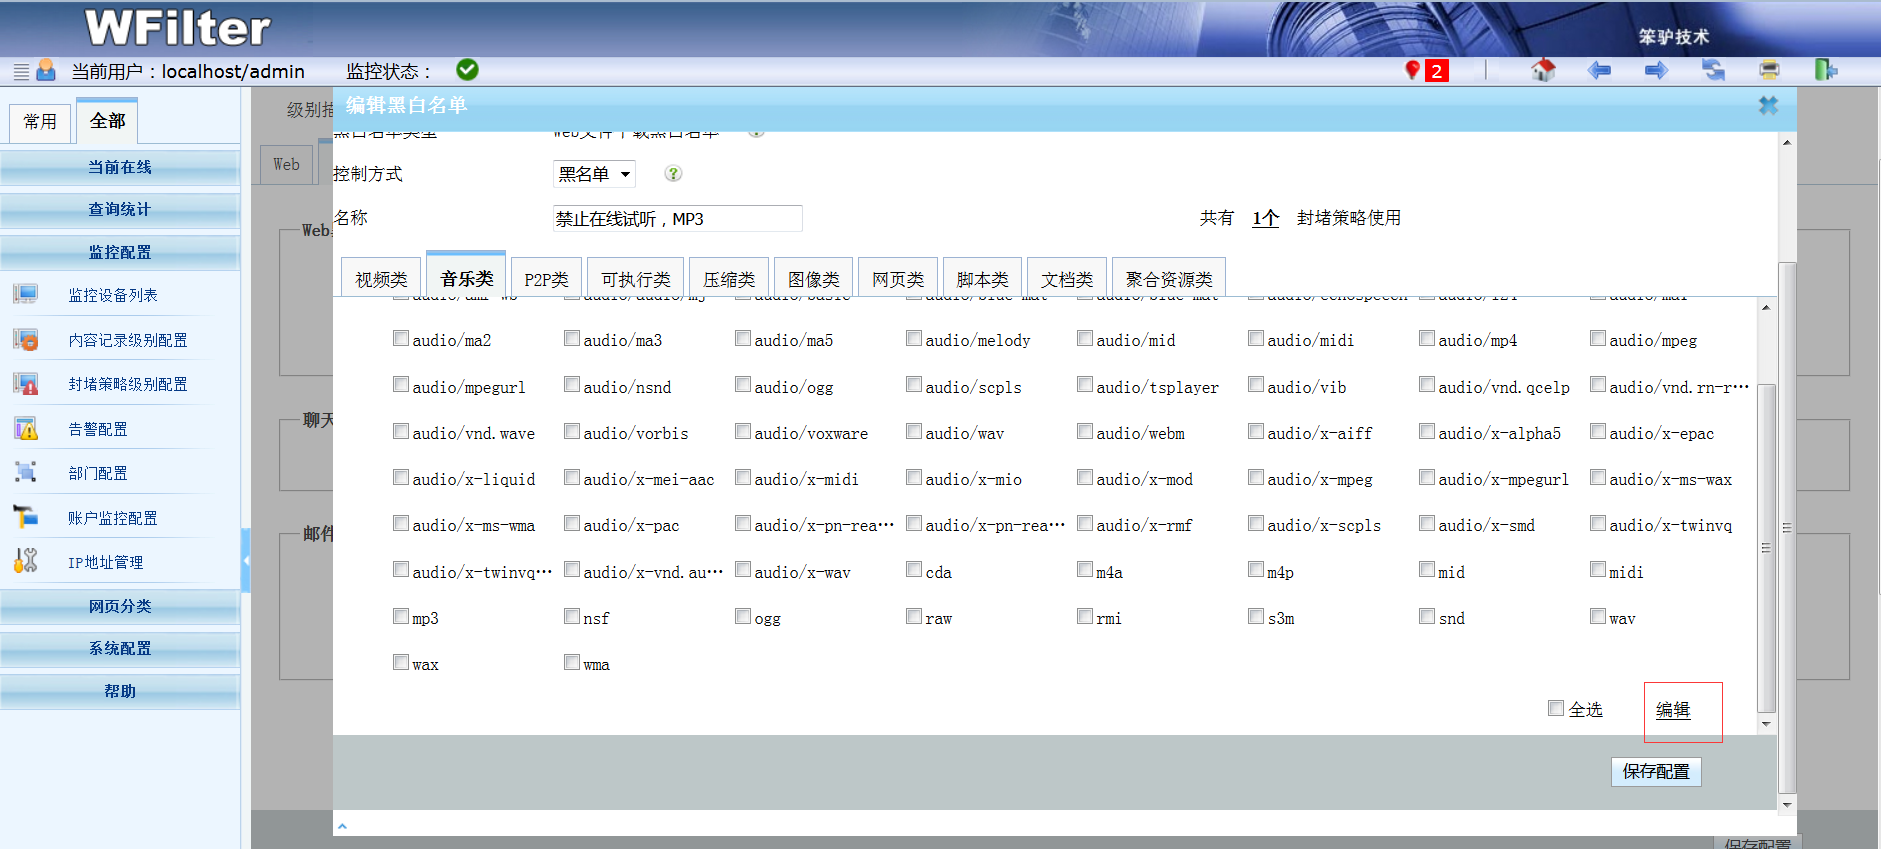Click the 编辑 link

point(1672,710)
